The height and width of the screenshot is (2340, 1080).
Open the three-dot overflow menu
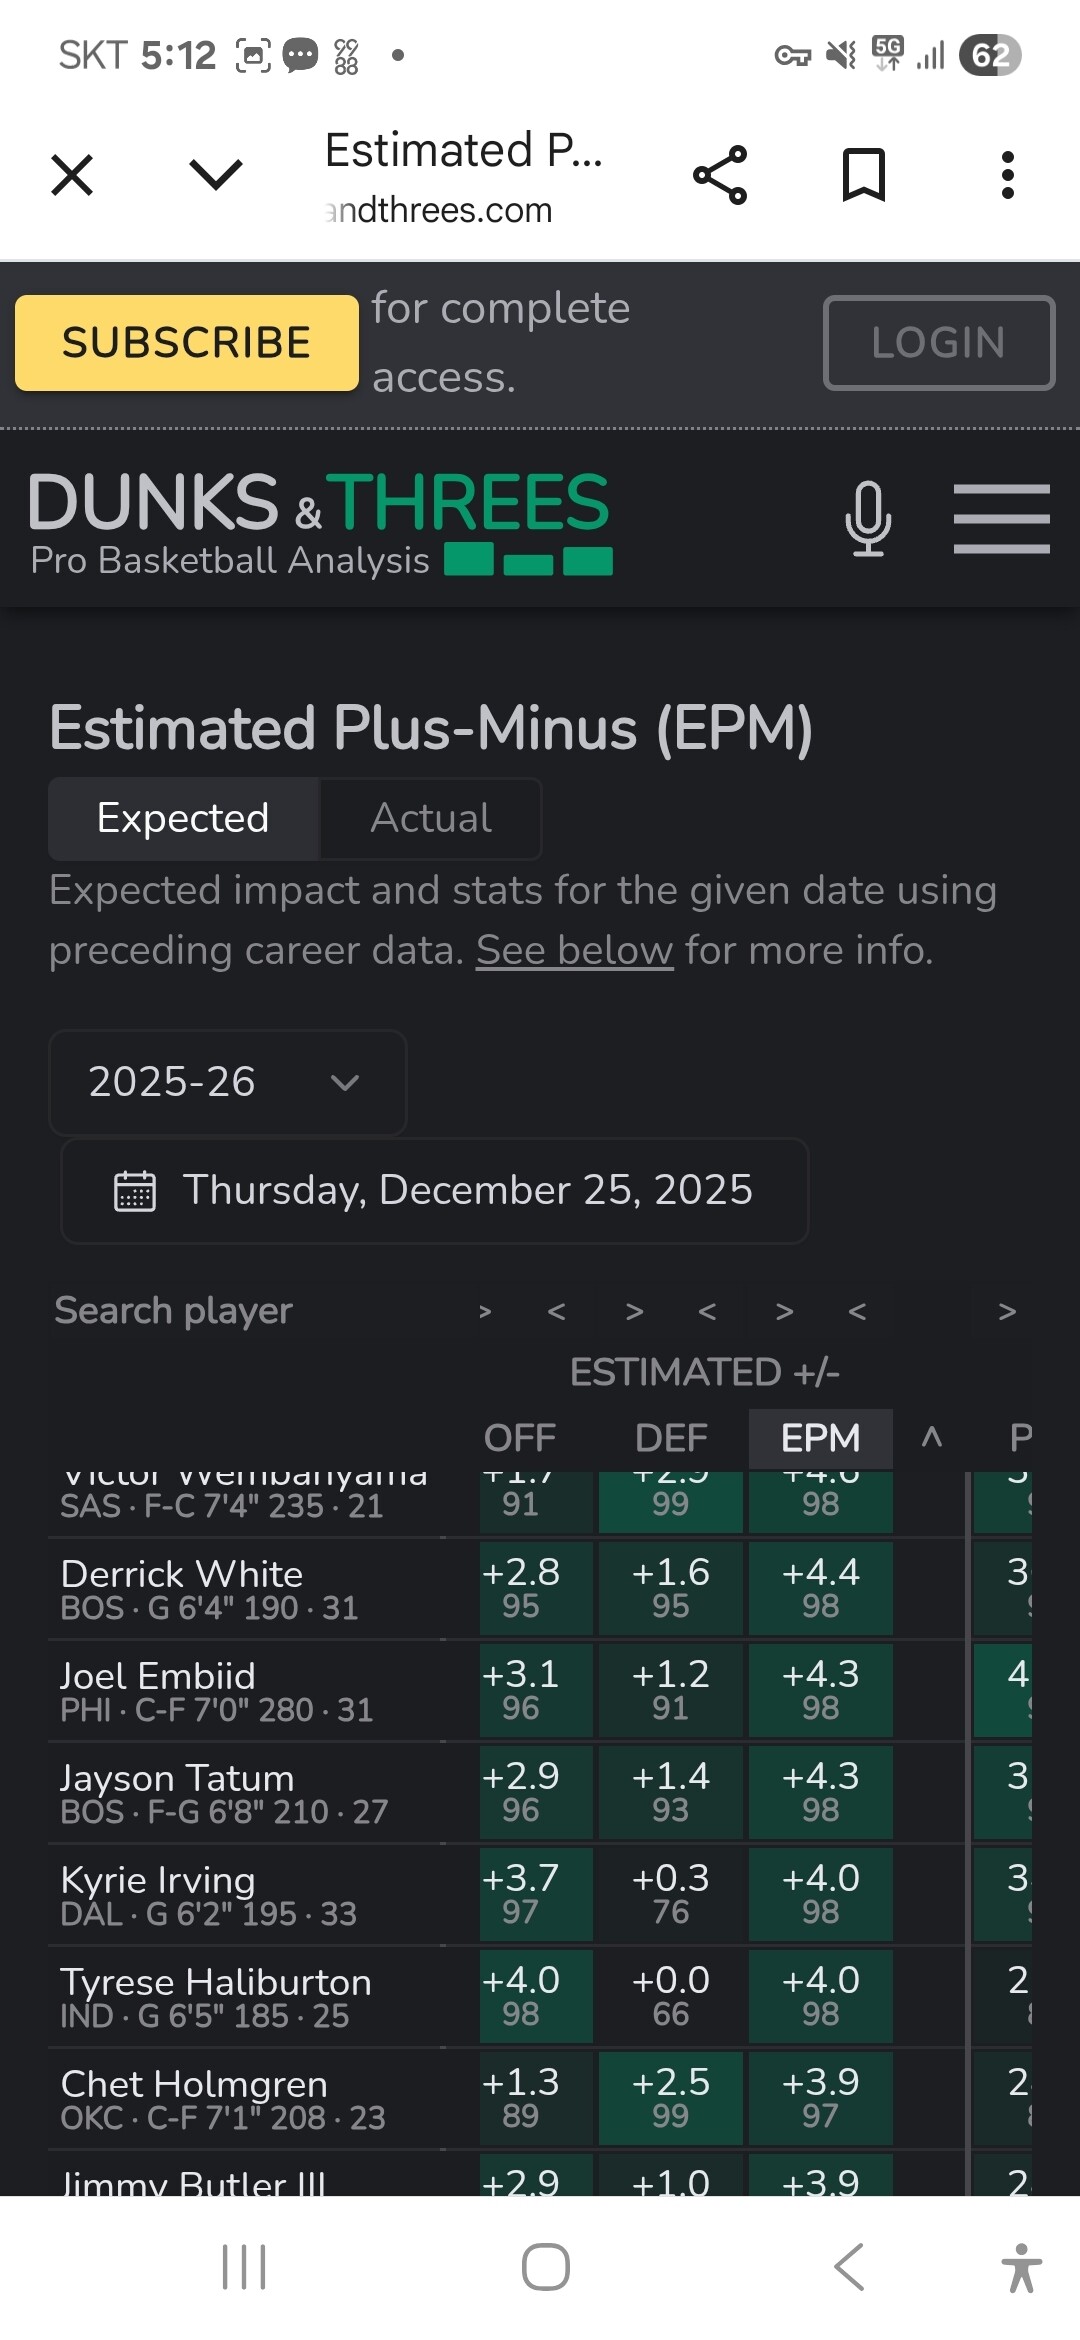click(x=1007, y=175)
